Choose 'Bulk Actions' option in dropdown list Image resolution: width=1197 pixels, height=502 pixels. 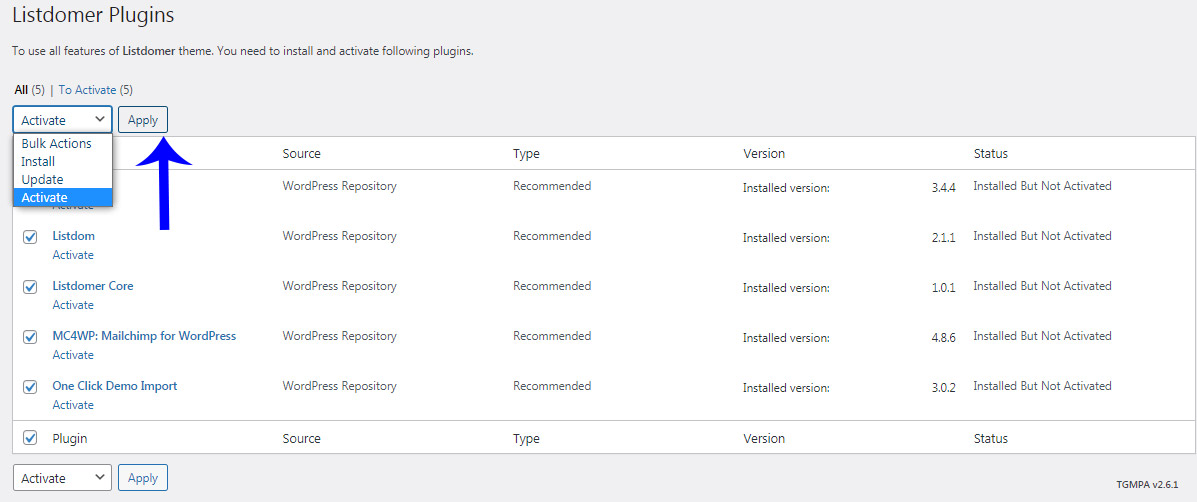pyautogui.click(x=56, y=144)
